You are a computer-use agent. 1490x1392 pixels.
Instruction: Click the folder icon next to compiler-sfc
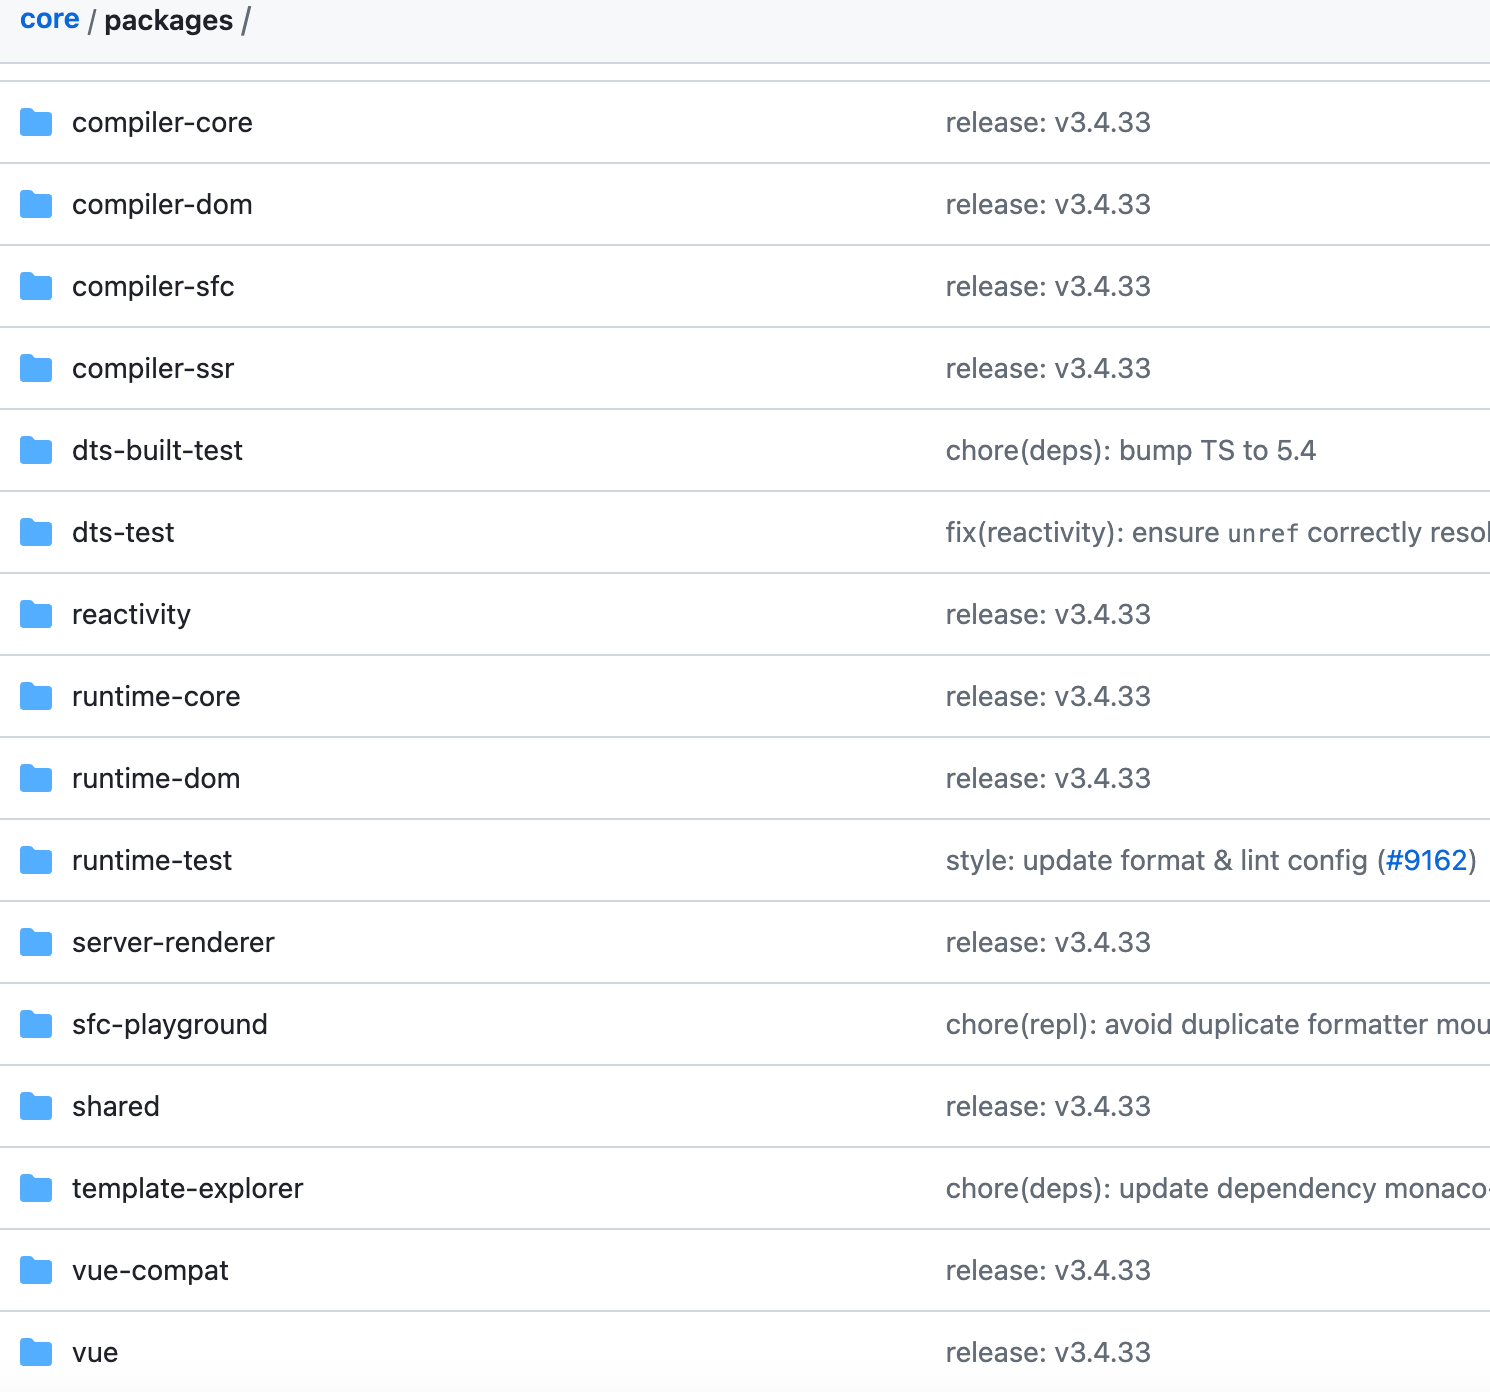36,287
